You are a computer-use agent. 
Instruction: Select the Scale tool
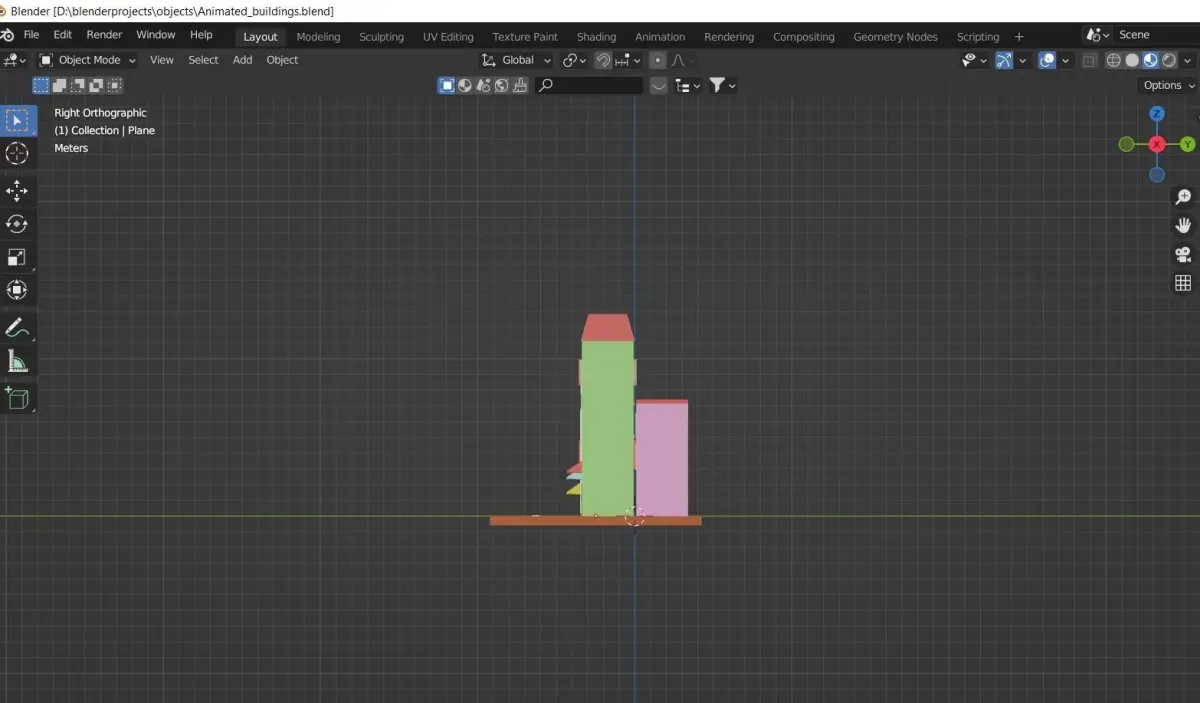click(17, 257)
